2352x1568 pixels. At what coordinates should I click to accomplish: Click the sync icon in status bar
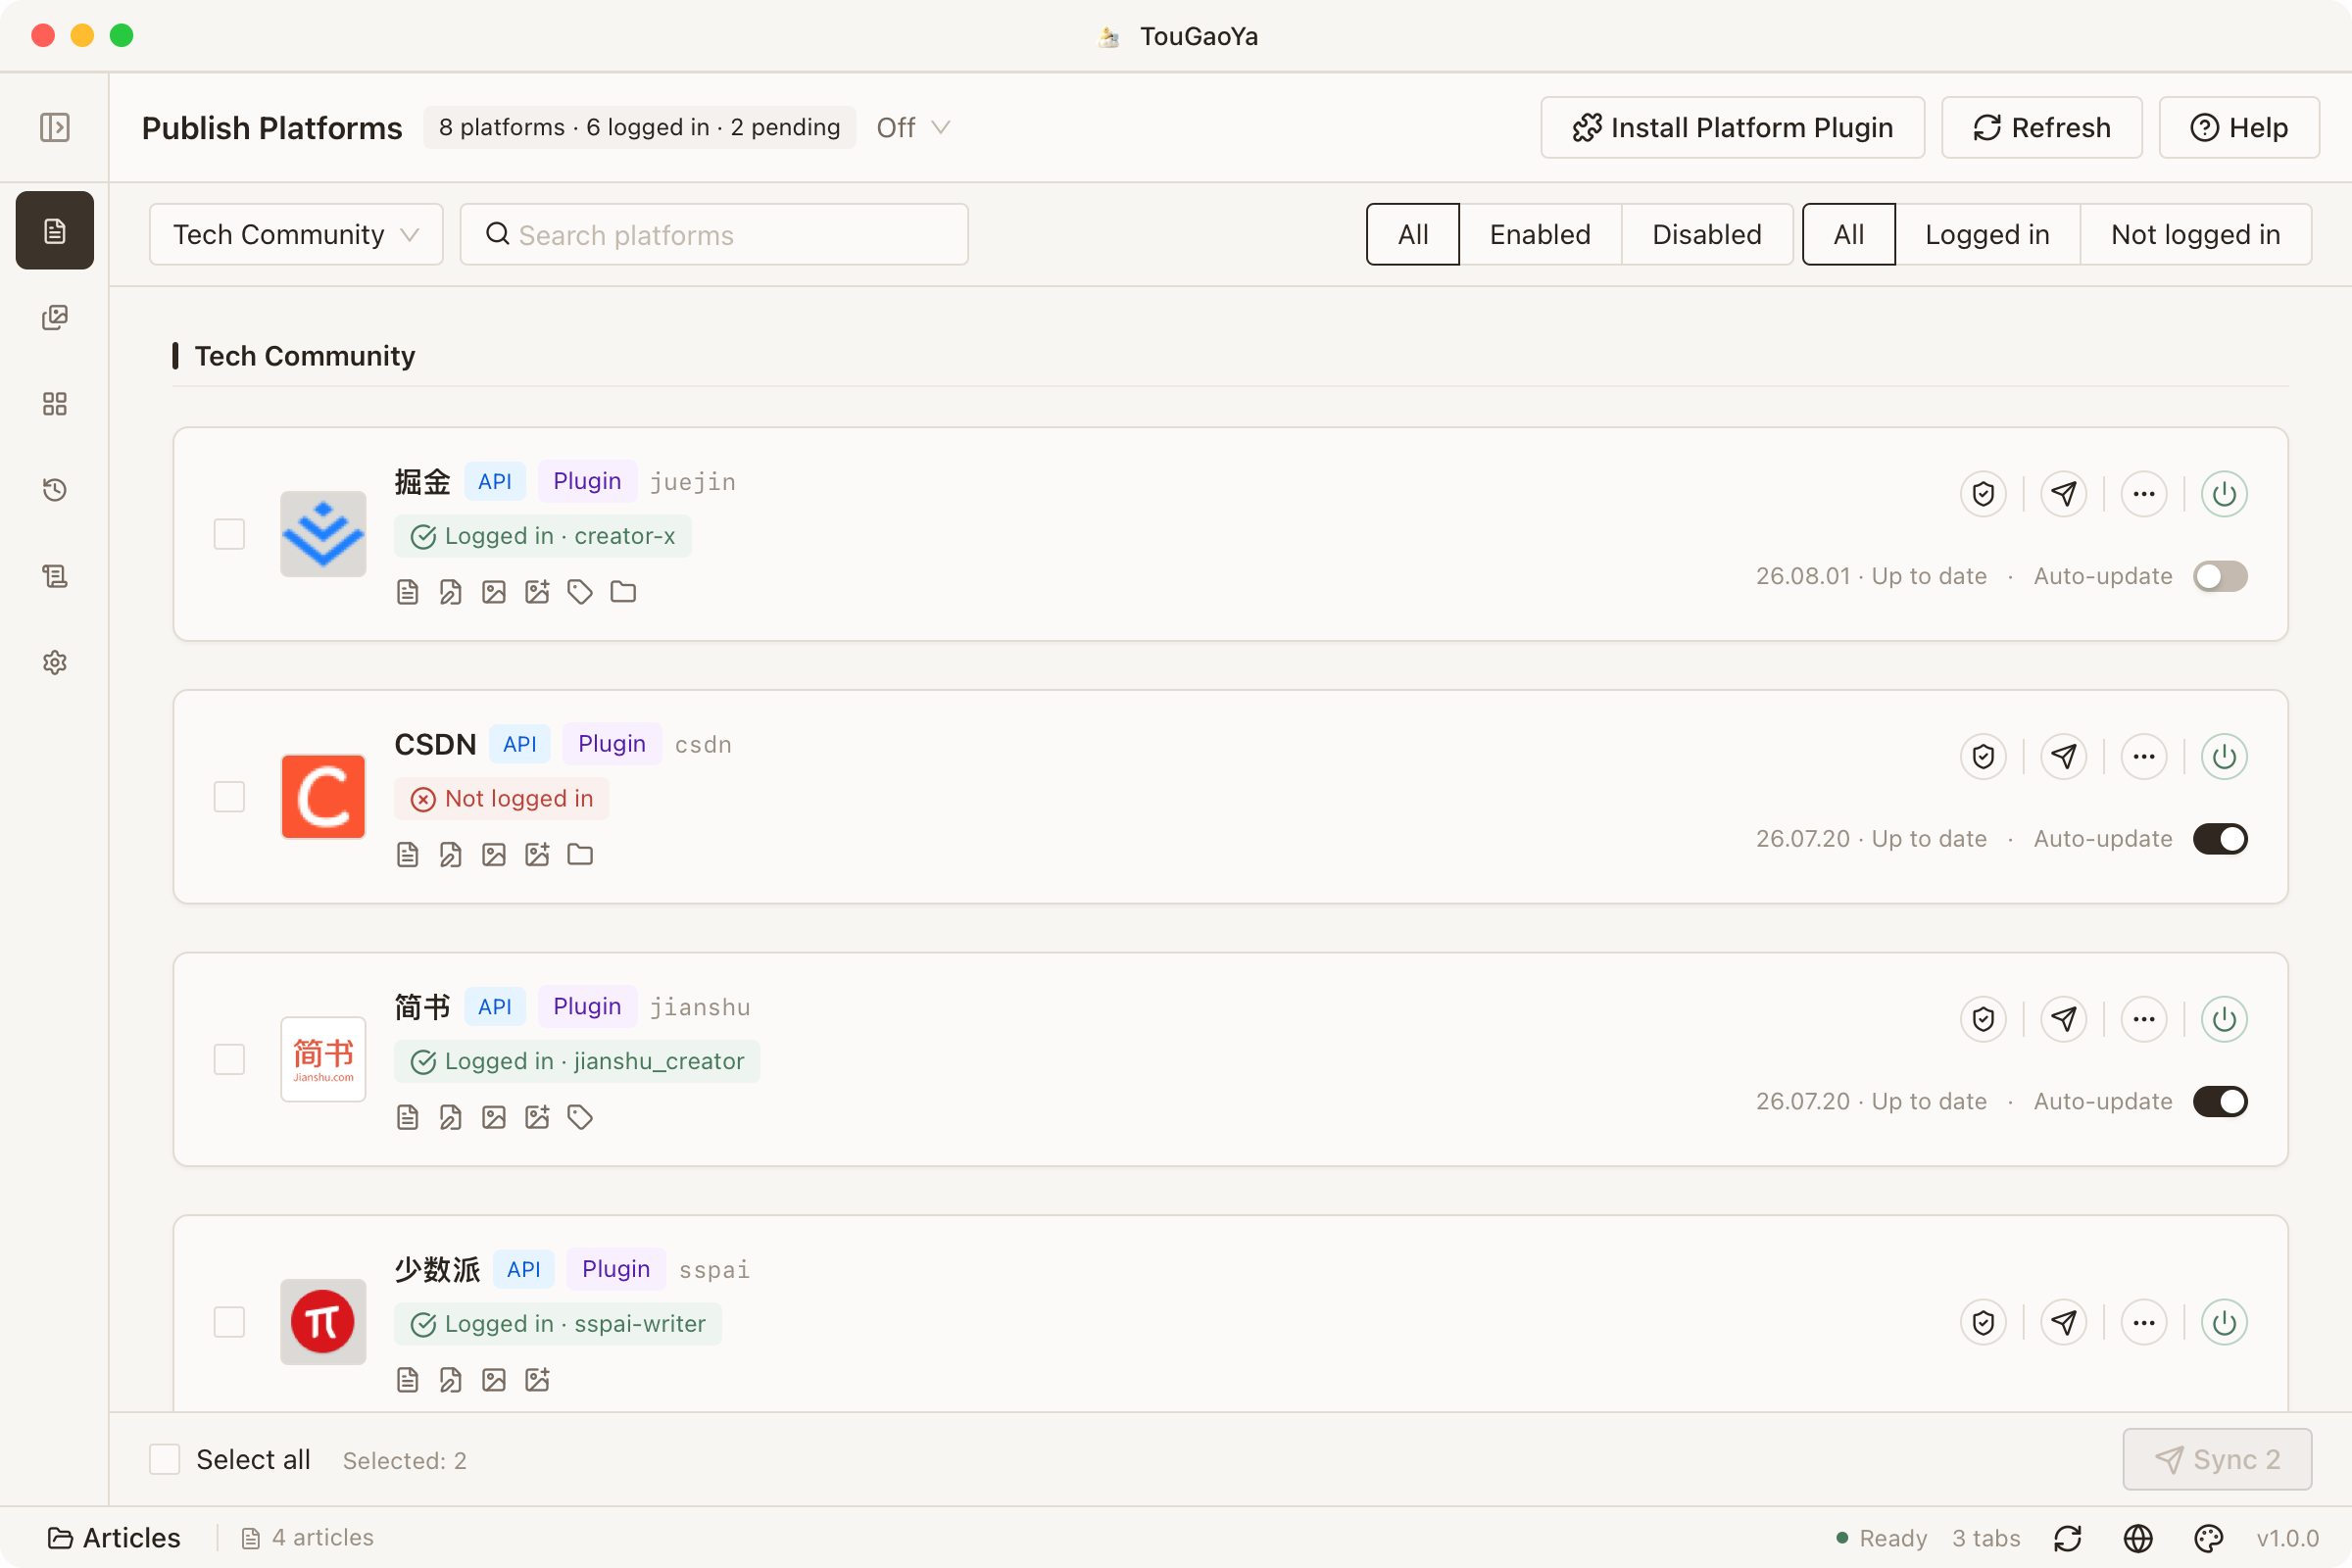tap(2068, 1538)
